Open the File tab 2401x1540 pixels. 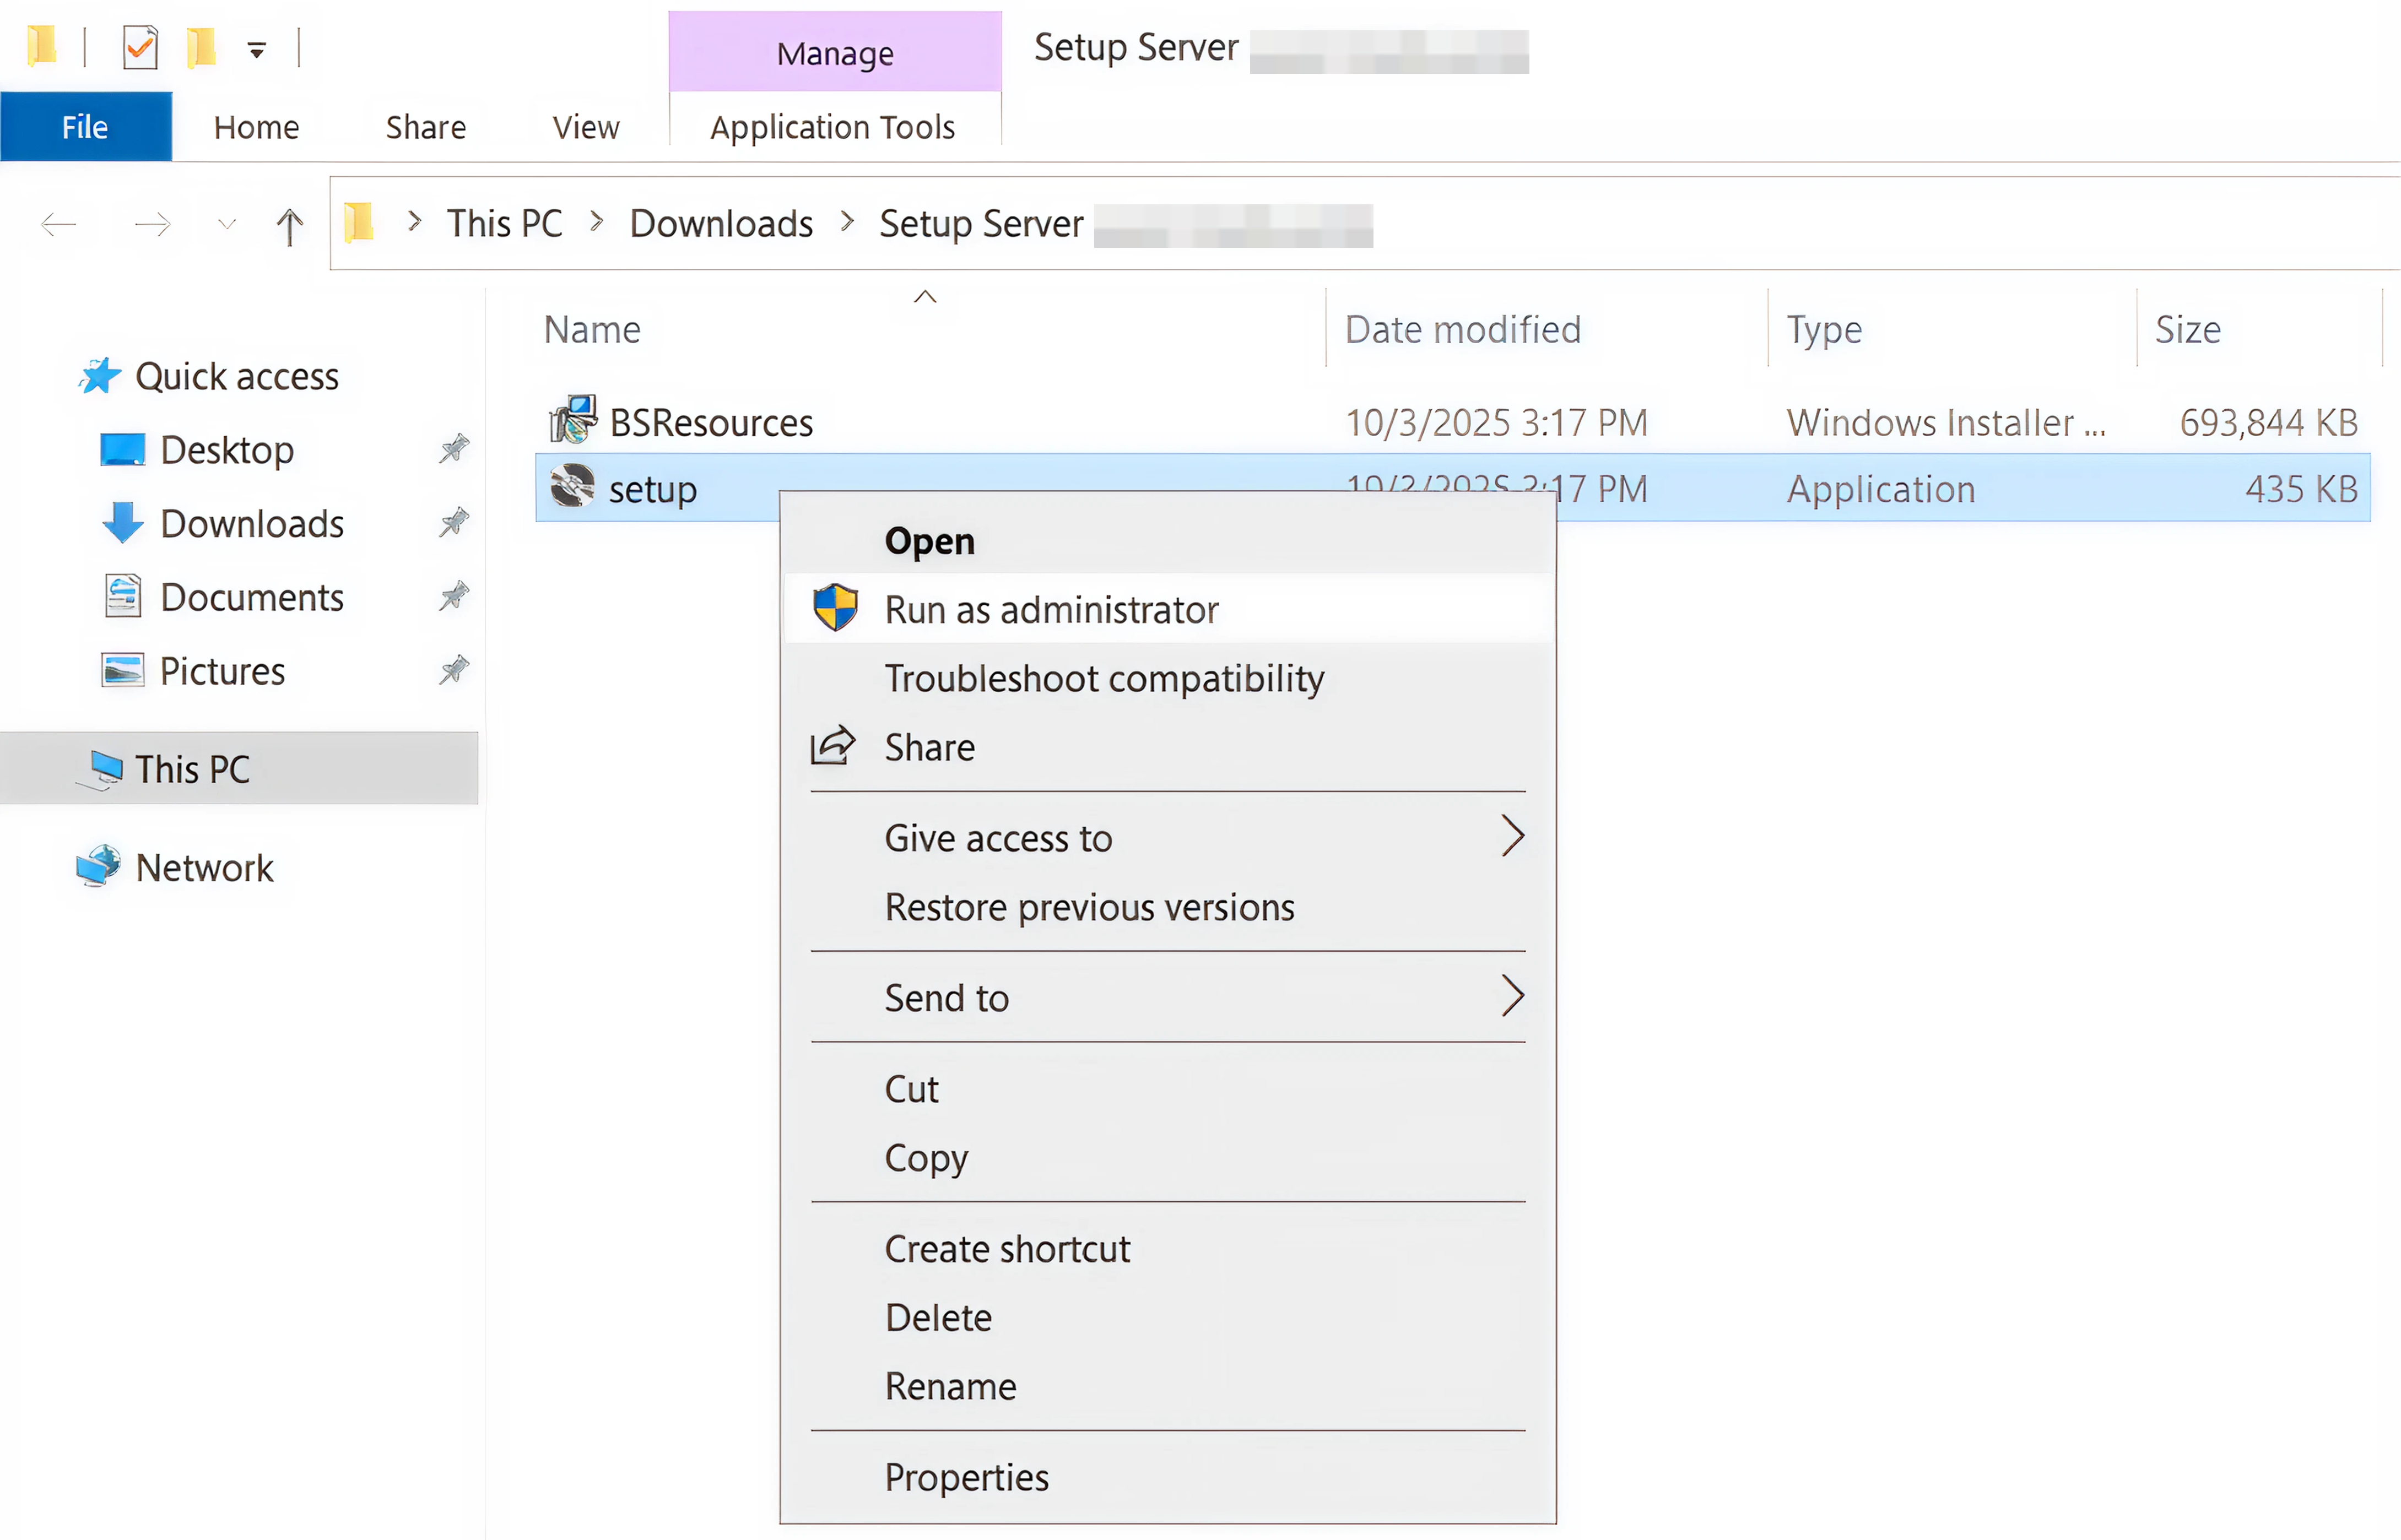tap(86, 127)
